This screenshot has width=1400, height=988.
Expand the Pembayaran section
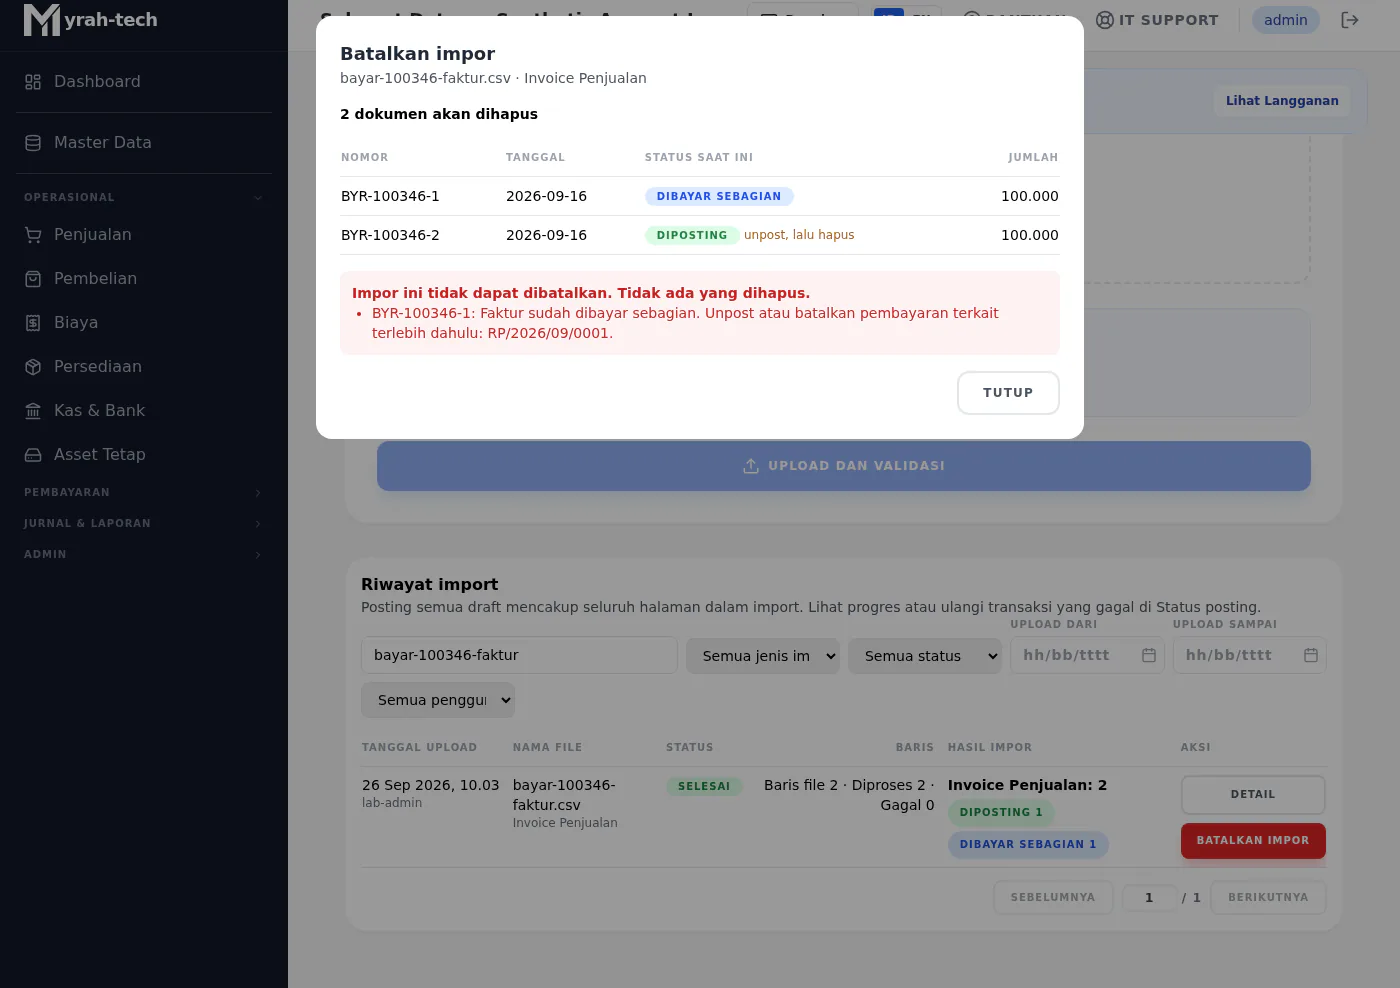144,493
